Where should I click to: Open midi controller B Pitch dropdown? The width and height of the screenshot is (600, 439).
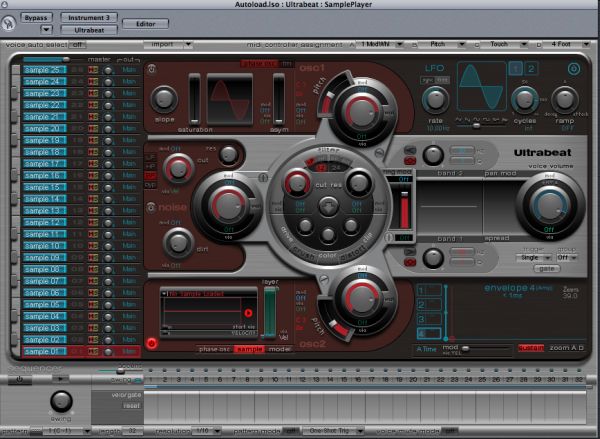442,44
